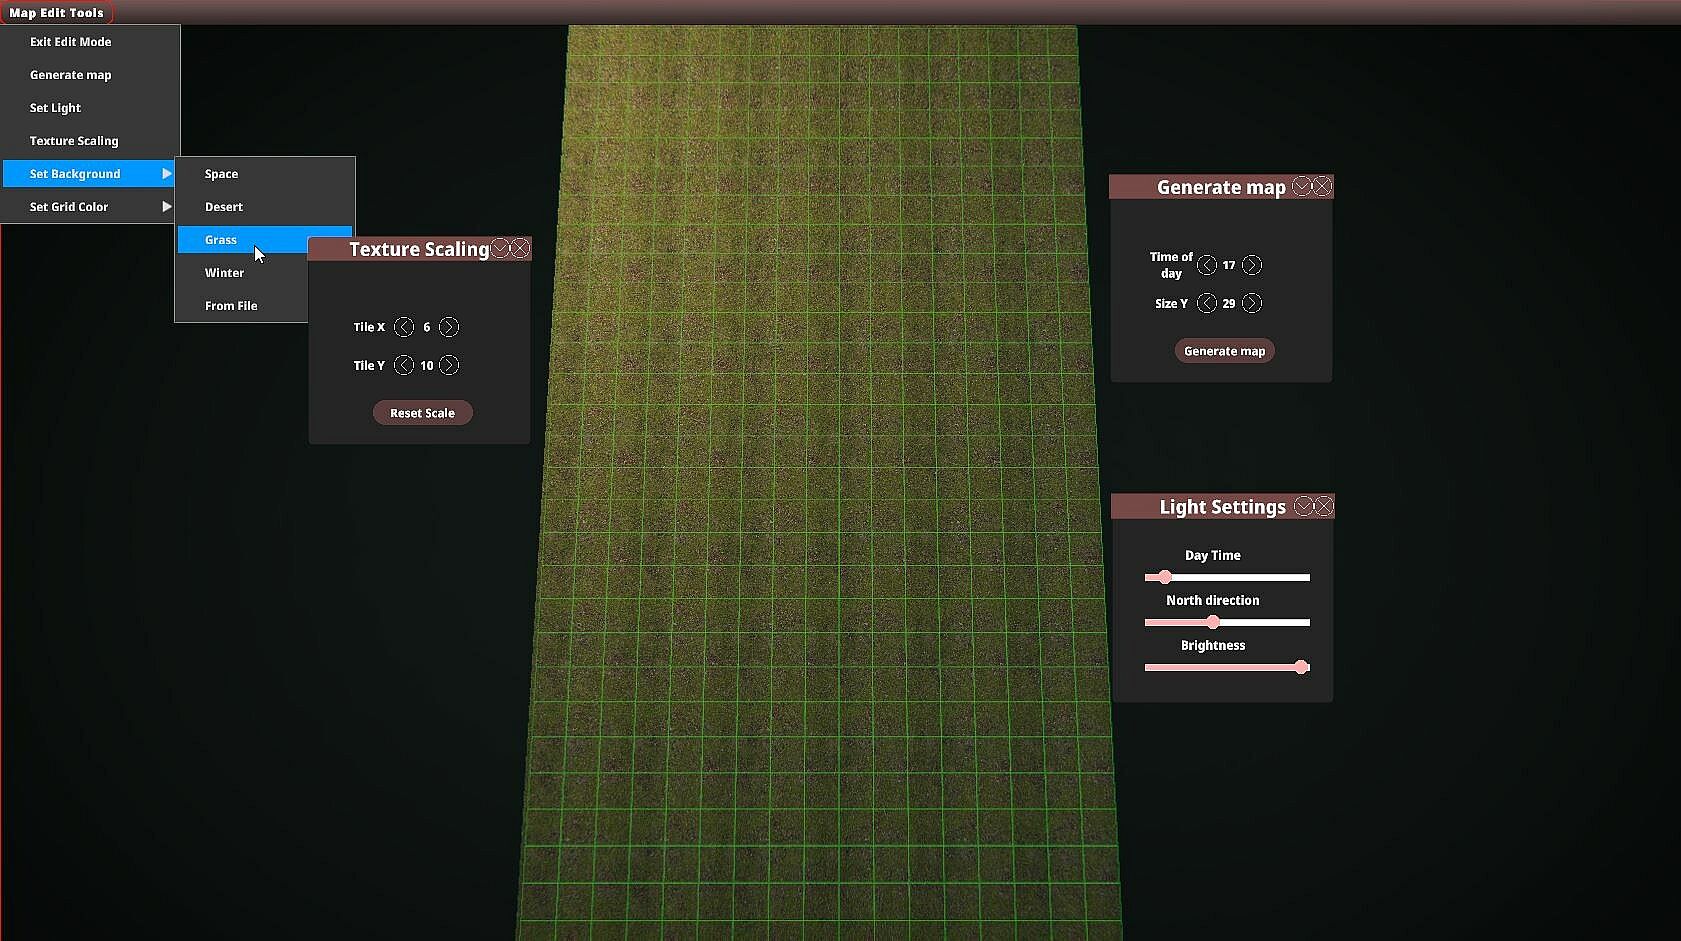Click the Size Y value 29

1229,303
